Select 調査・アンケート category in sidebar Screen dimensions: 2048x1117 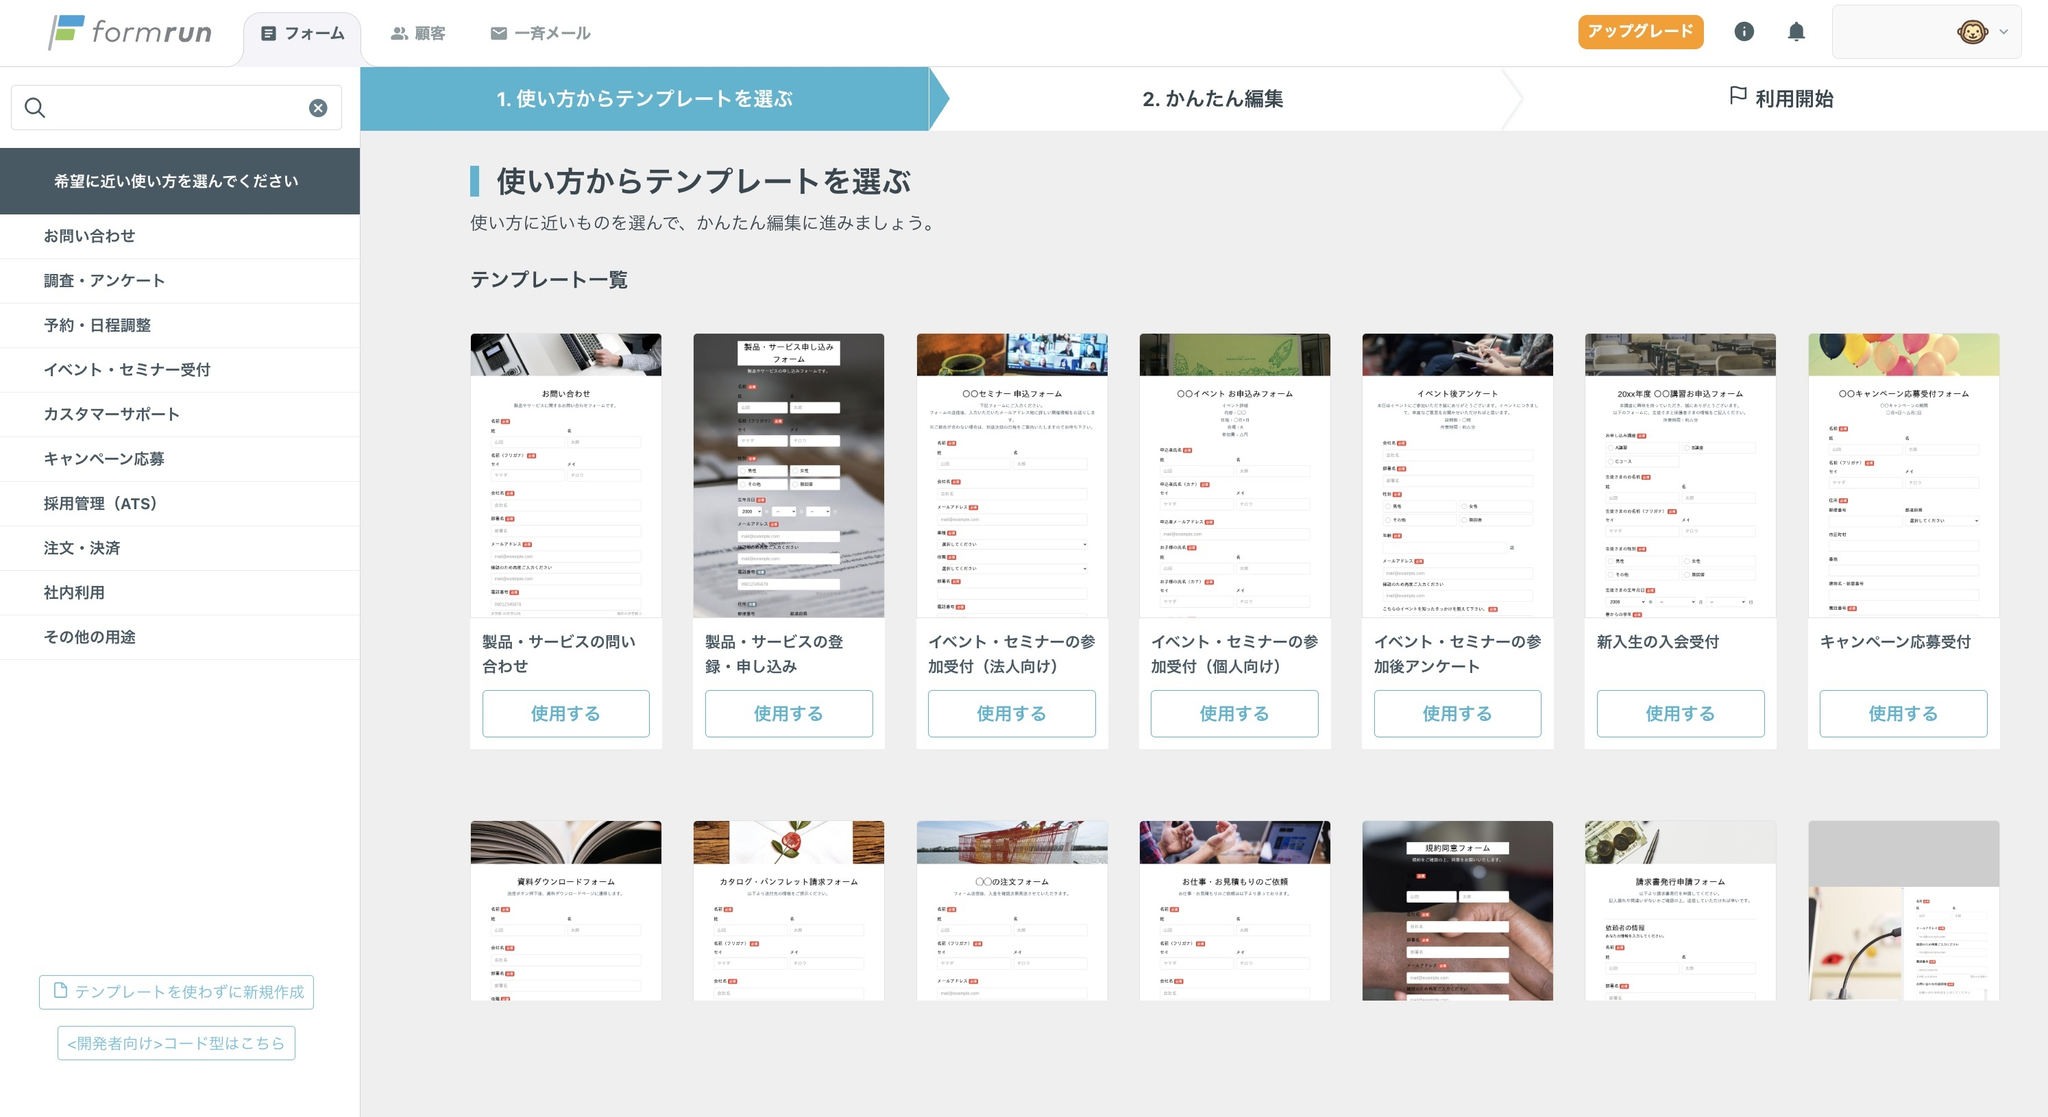[x=104, y=281]
